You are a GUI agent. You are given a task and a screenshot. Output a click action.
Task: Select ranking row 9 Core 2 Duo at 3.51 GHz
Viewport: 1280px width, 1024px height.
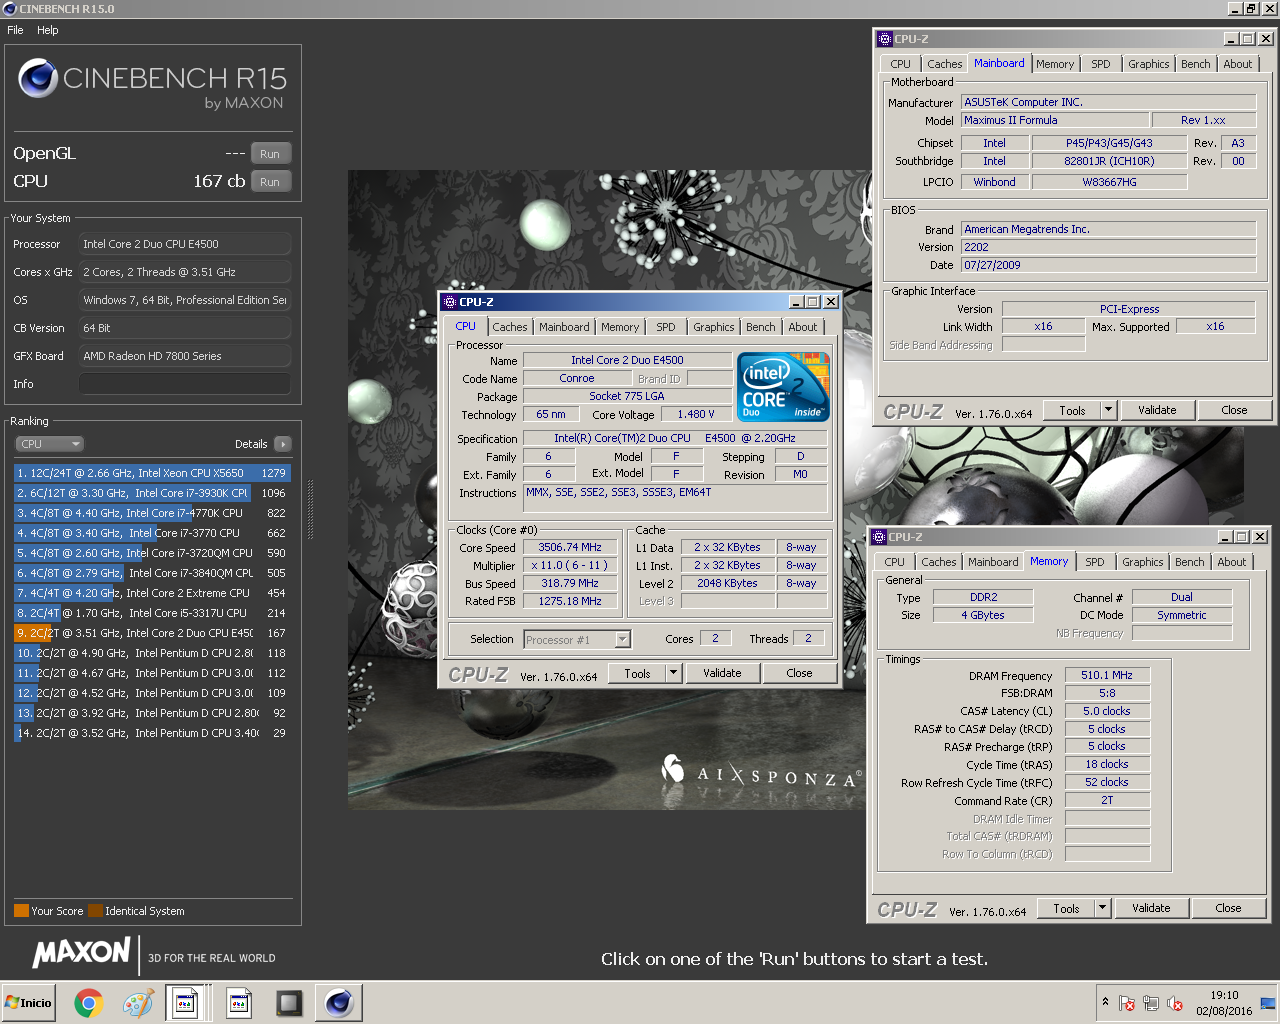point(152,633)
